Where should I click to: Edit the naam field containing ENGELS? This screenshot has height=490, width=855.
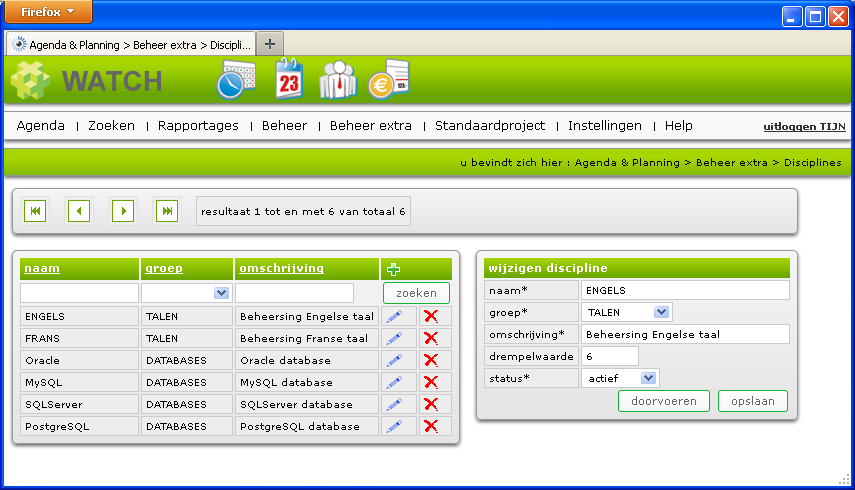(x=685, y=290)
